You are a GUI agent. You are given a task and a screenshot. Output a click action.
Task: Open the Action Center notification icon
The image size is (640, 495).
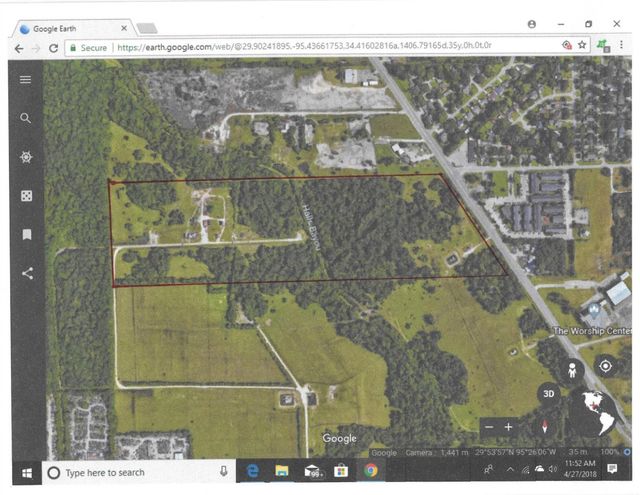click(x=612, y=468)
